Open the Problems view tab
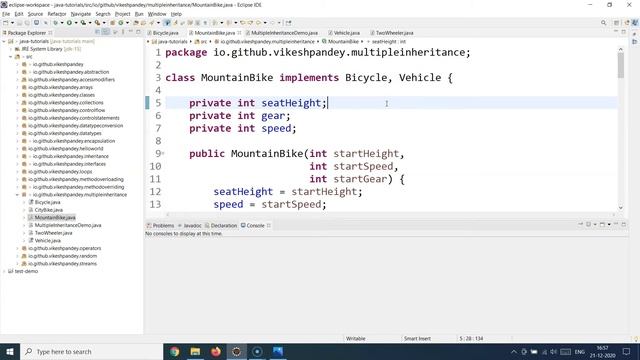 [160, 225]
